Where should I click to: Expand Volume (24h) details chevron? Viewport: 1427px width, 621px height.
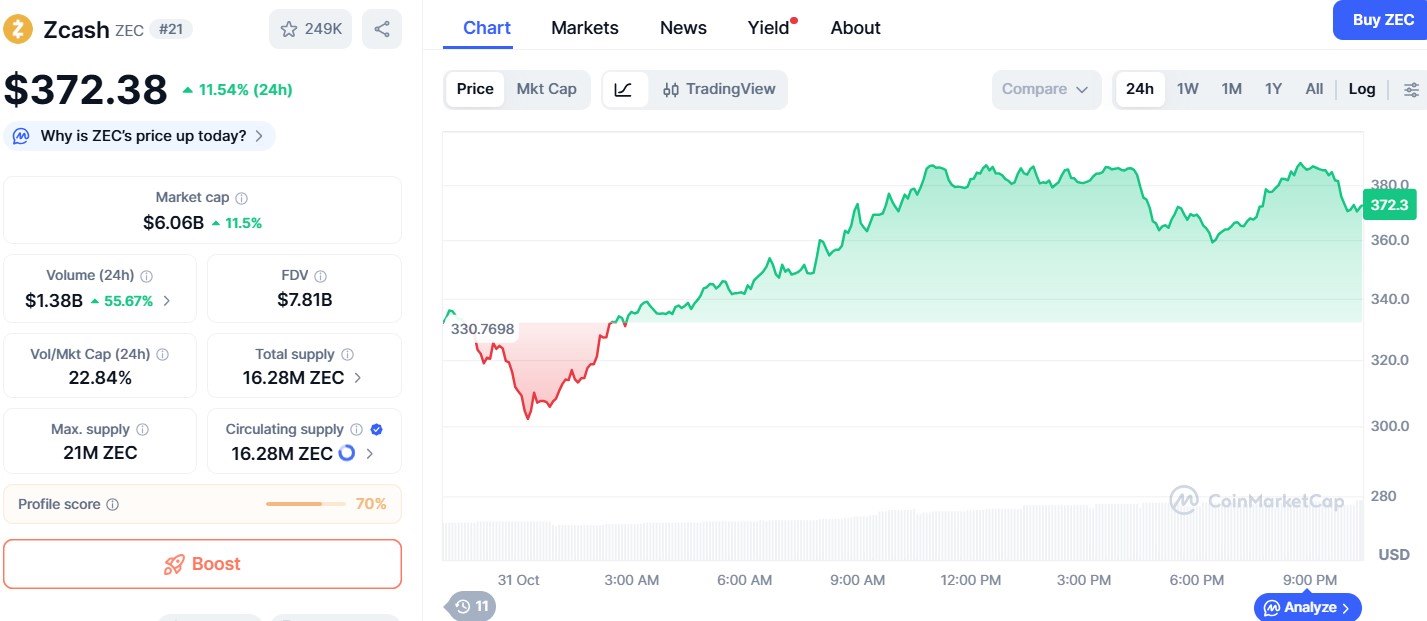coord(166,300)
